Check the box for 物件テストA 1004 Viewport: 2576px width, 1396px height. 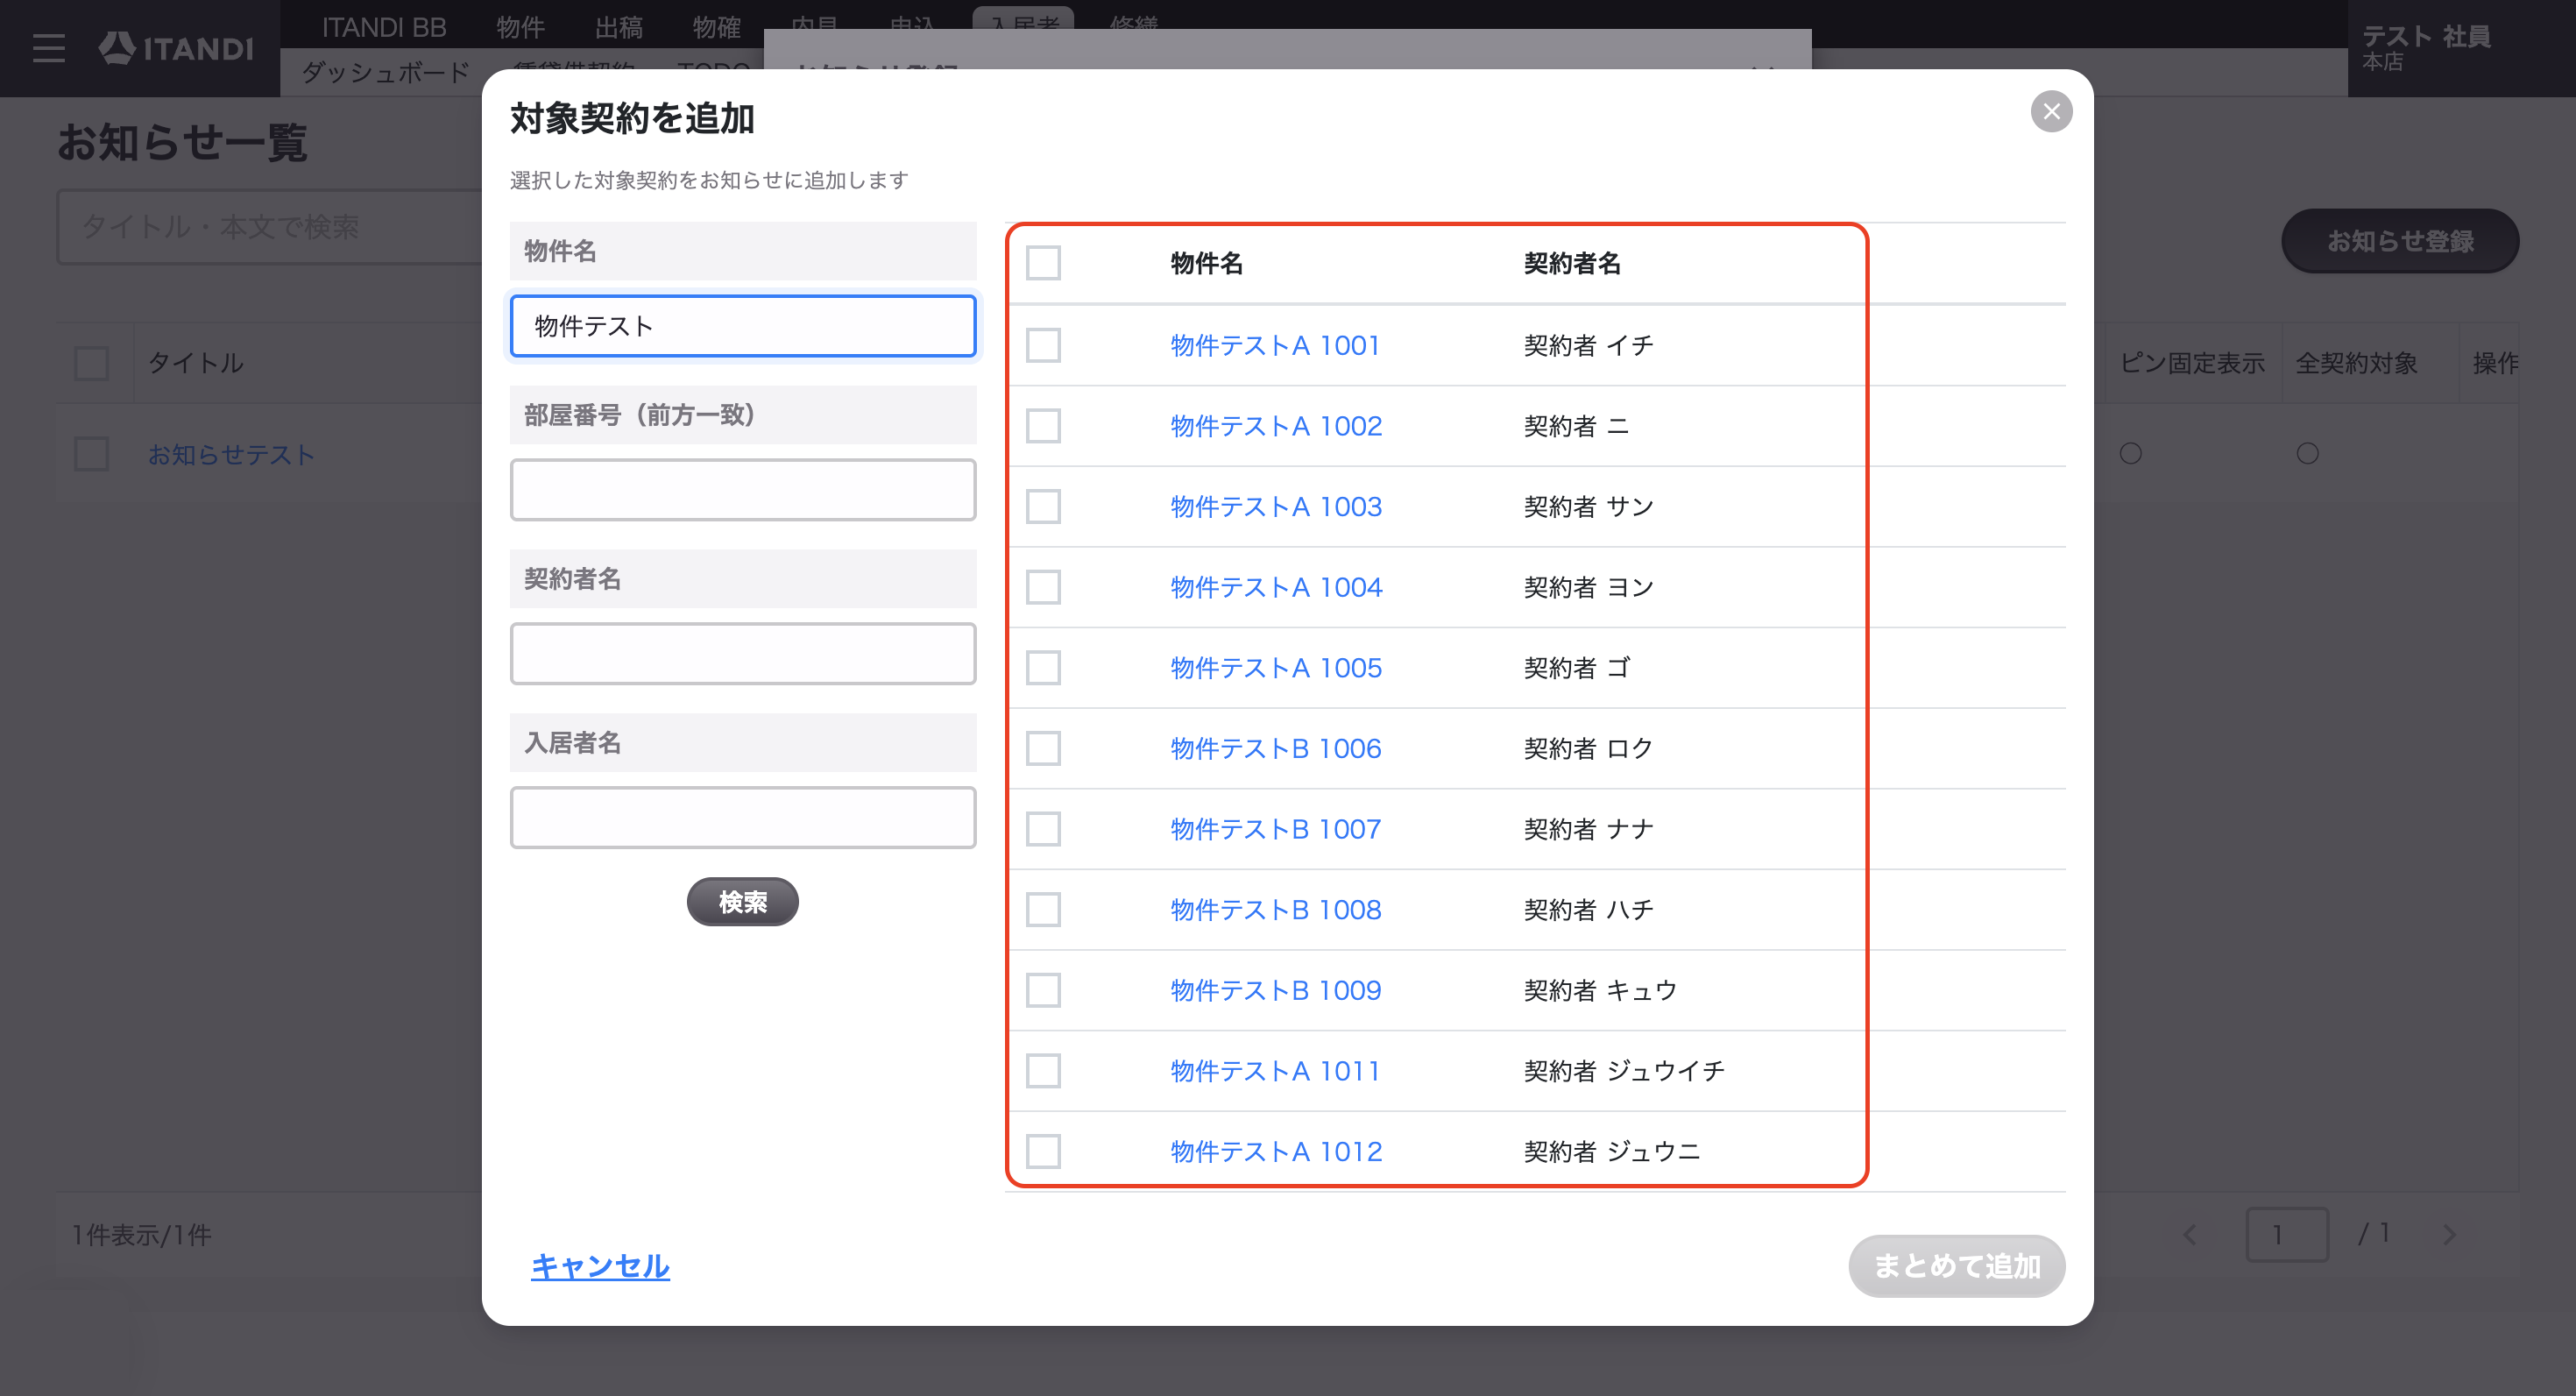pos(1043,587)
